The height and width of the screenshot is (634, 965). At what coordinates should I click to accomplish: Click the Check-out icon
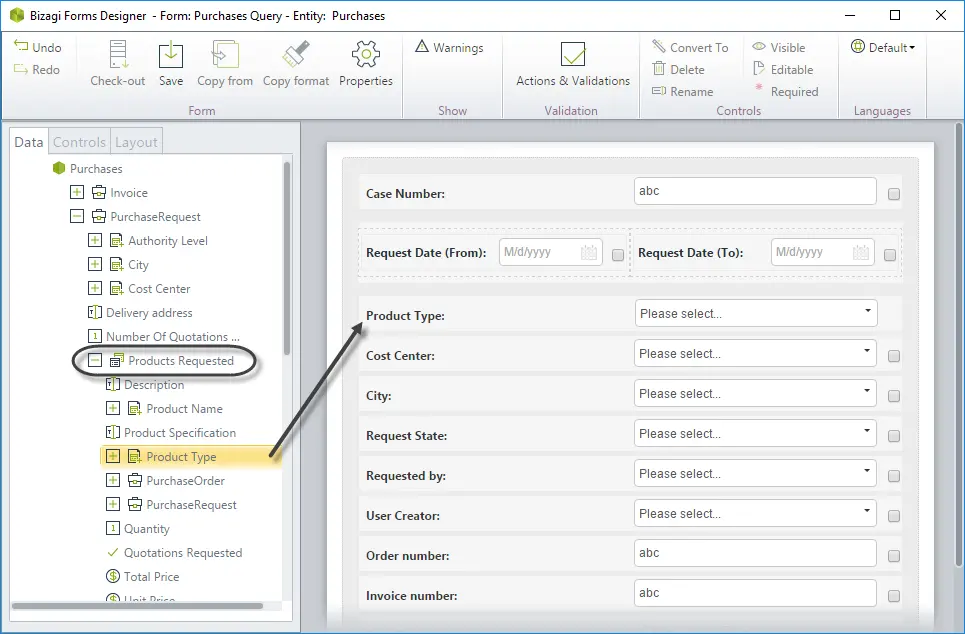tap(118, 54)
